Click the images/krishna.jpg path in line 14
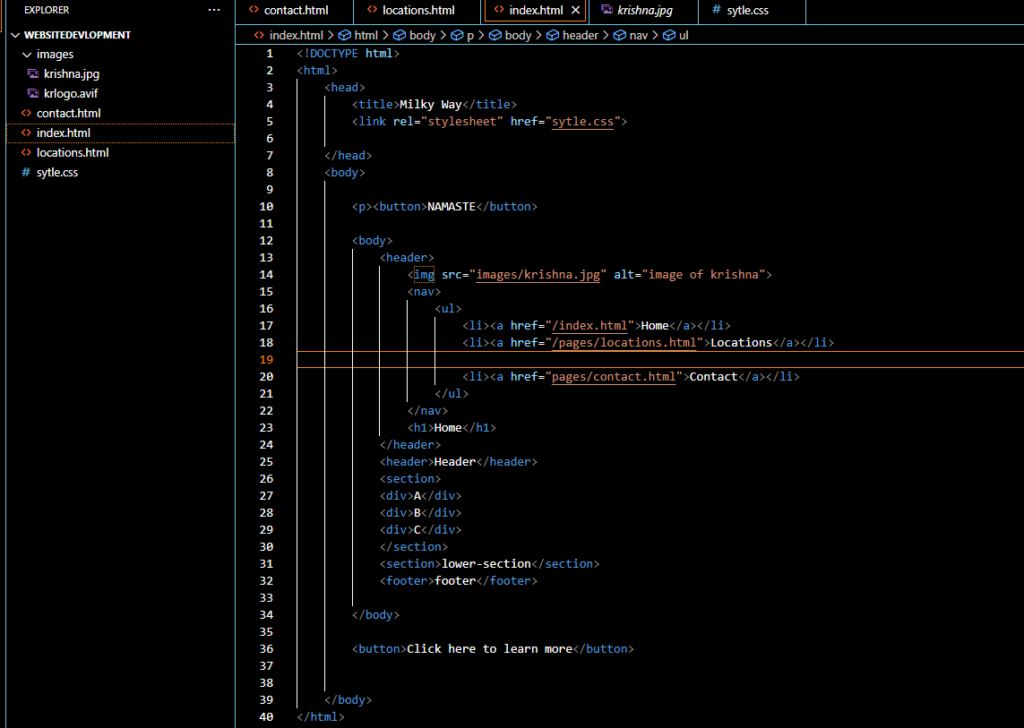 click(537, 274)
